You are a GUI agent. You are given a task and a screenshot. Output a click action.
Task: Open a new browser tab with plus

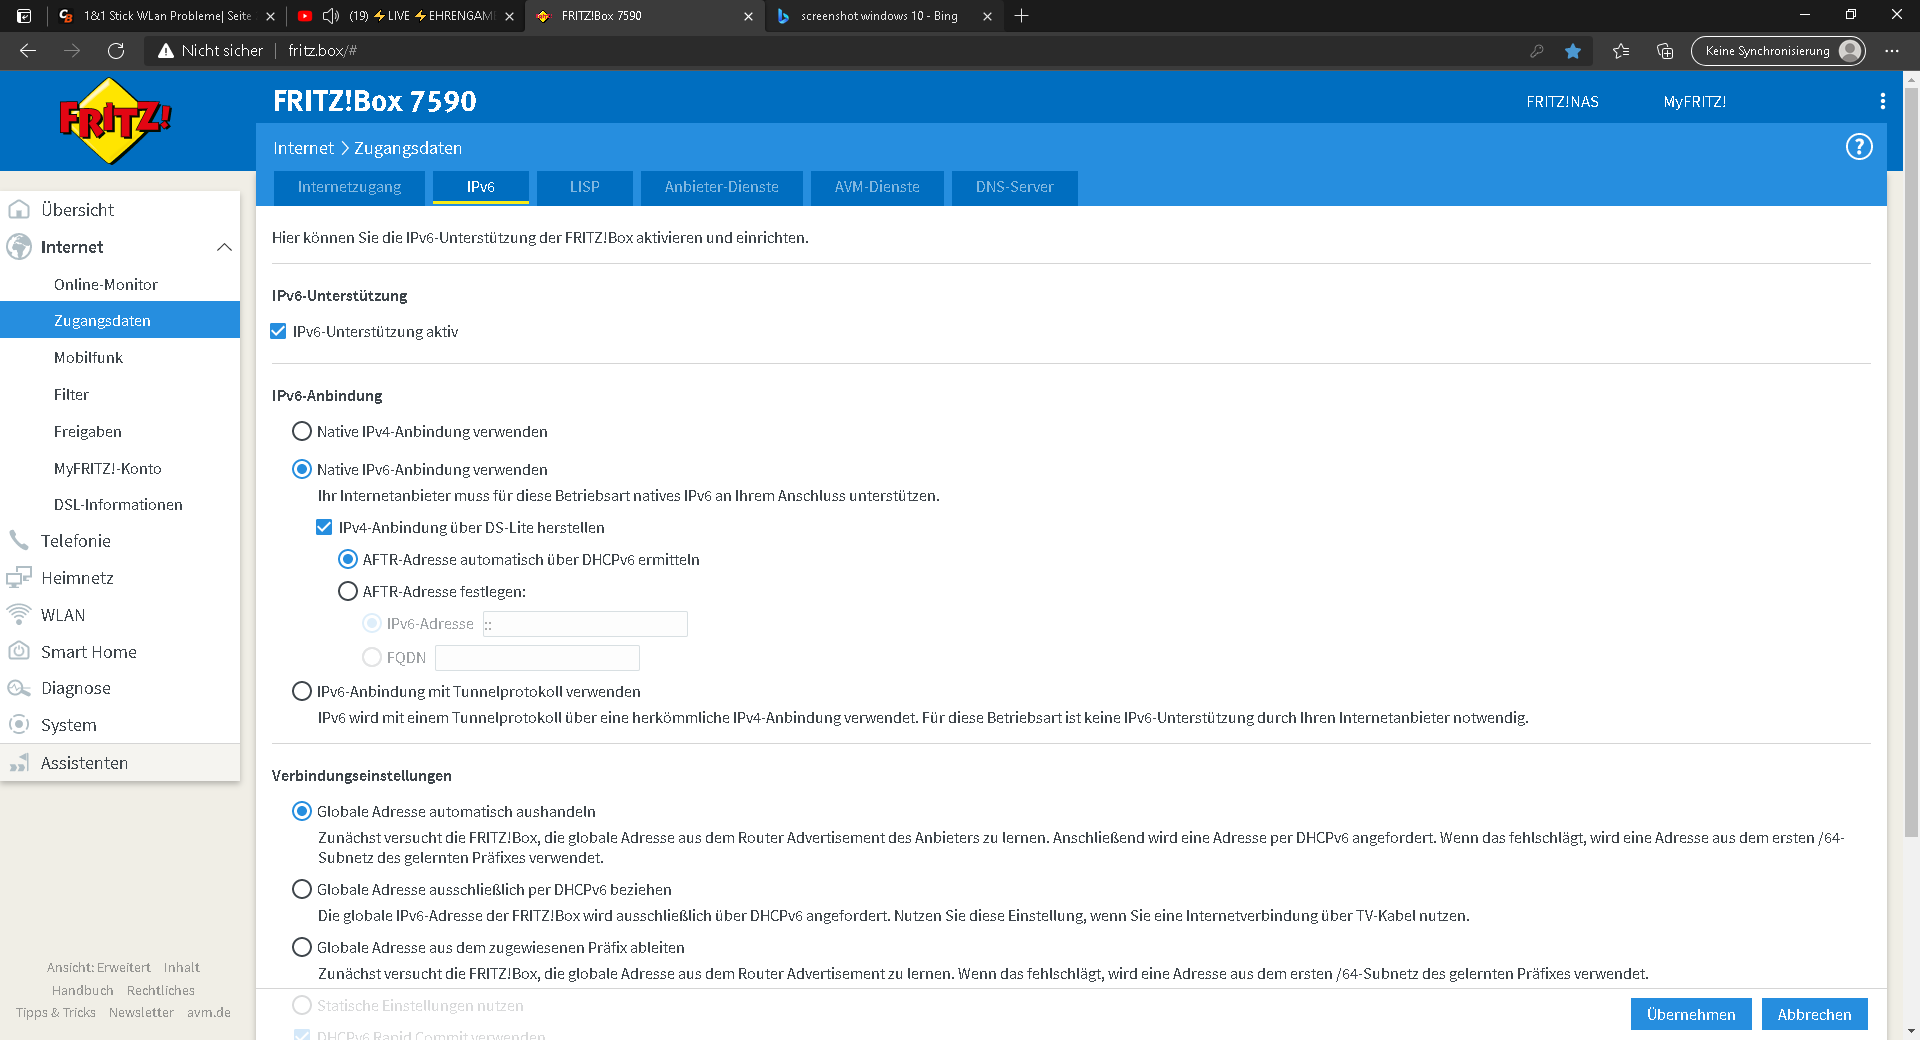point(1021,16)
